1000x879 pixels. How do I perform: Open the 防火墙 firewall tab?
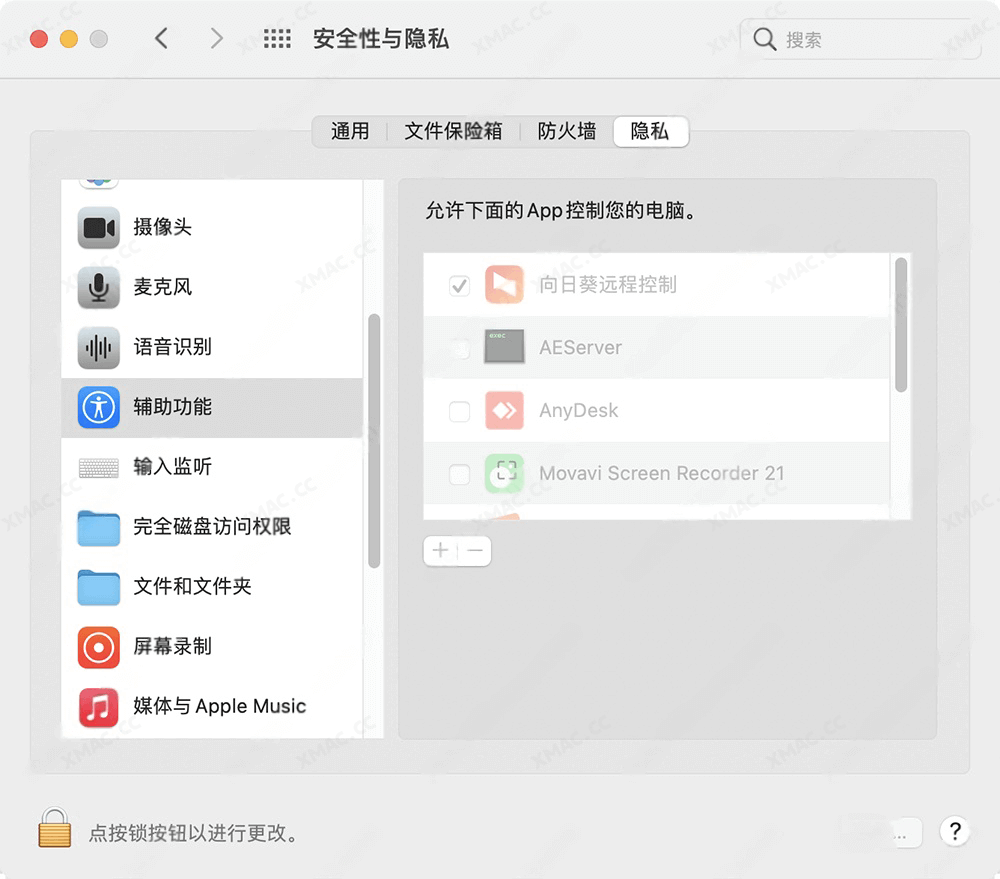click(565, 131)
